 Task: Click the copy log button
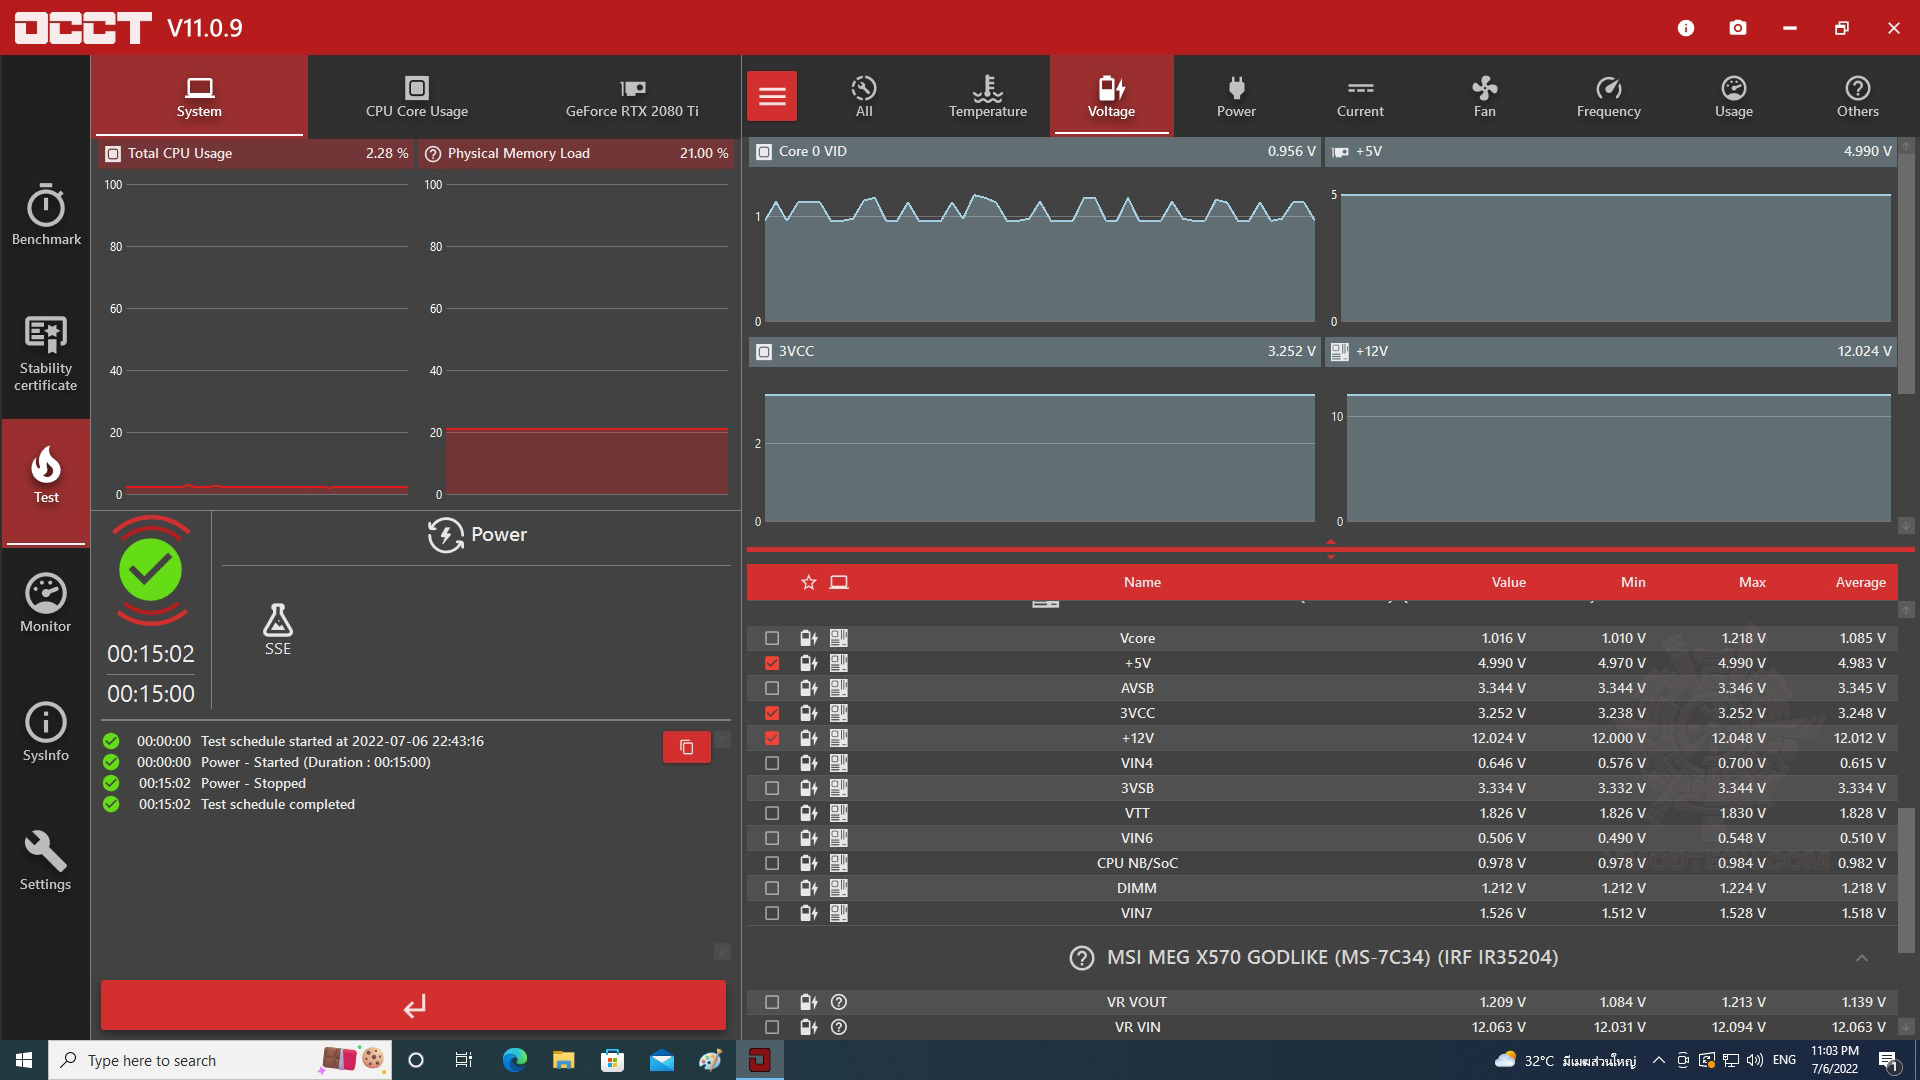[686, 747]
